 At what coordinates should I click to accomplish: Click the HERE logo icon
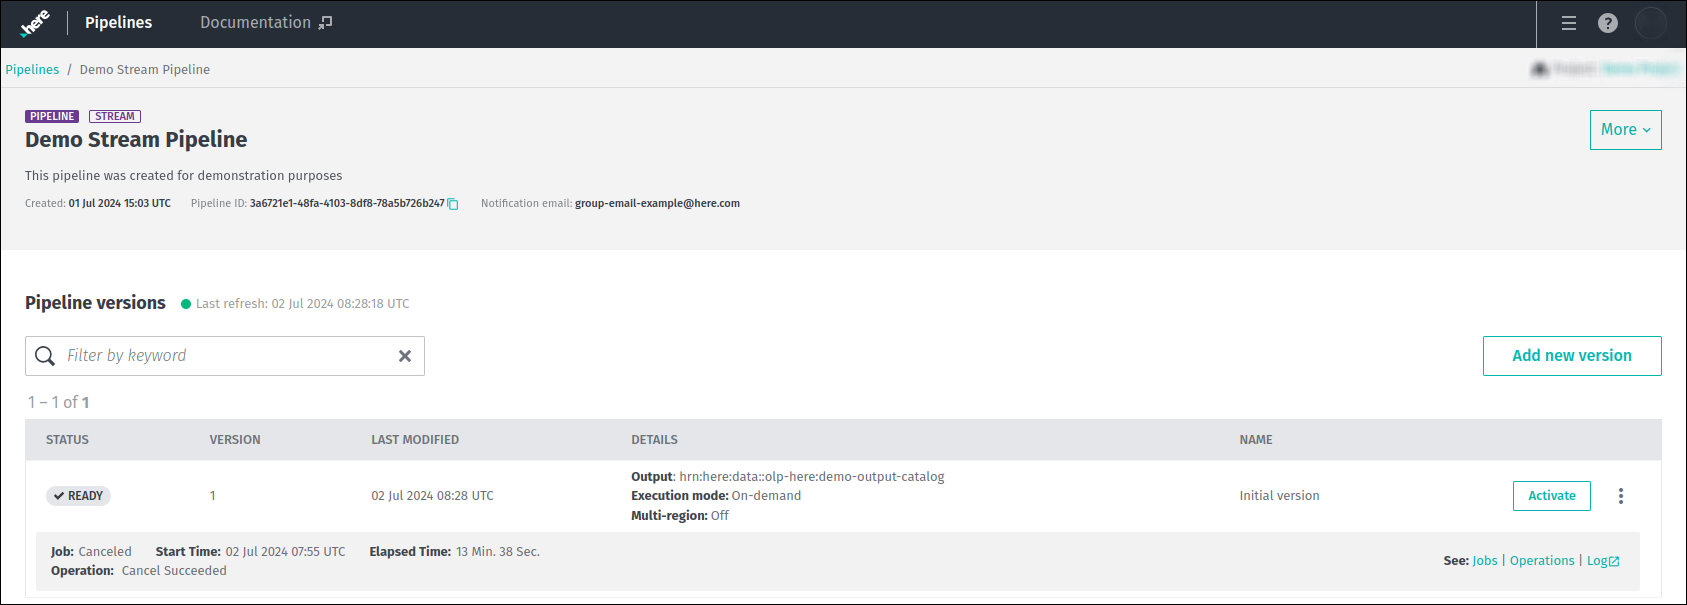point(35,23)
